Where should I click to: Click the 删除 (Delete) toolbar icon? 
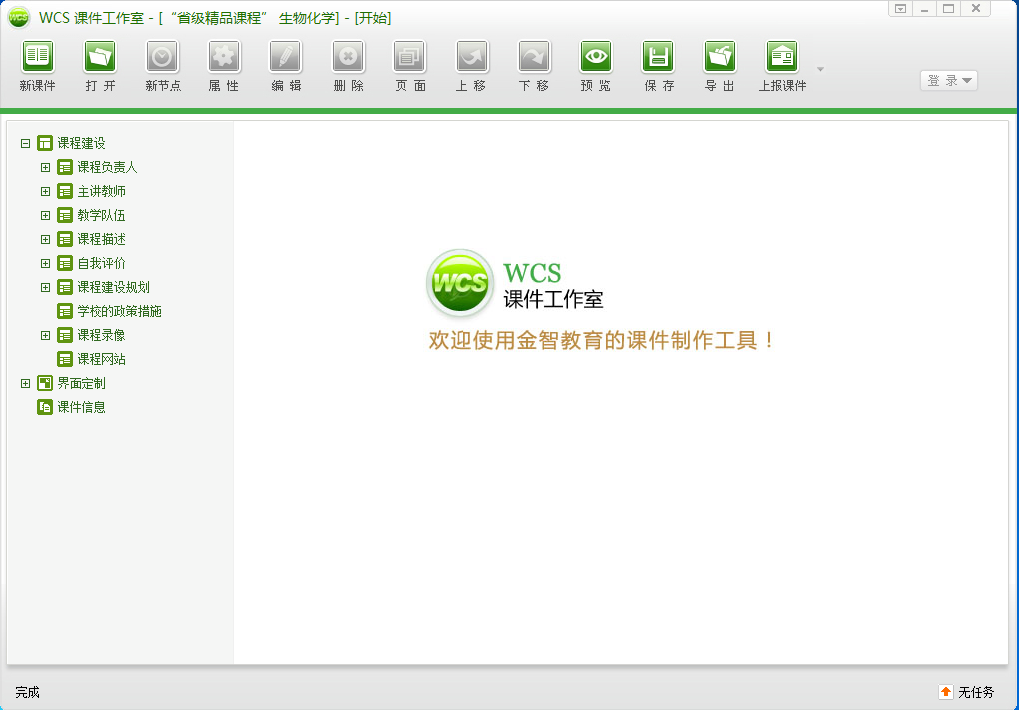point(348,57)
